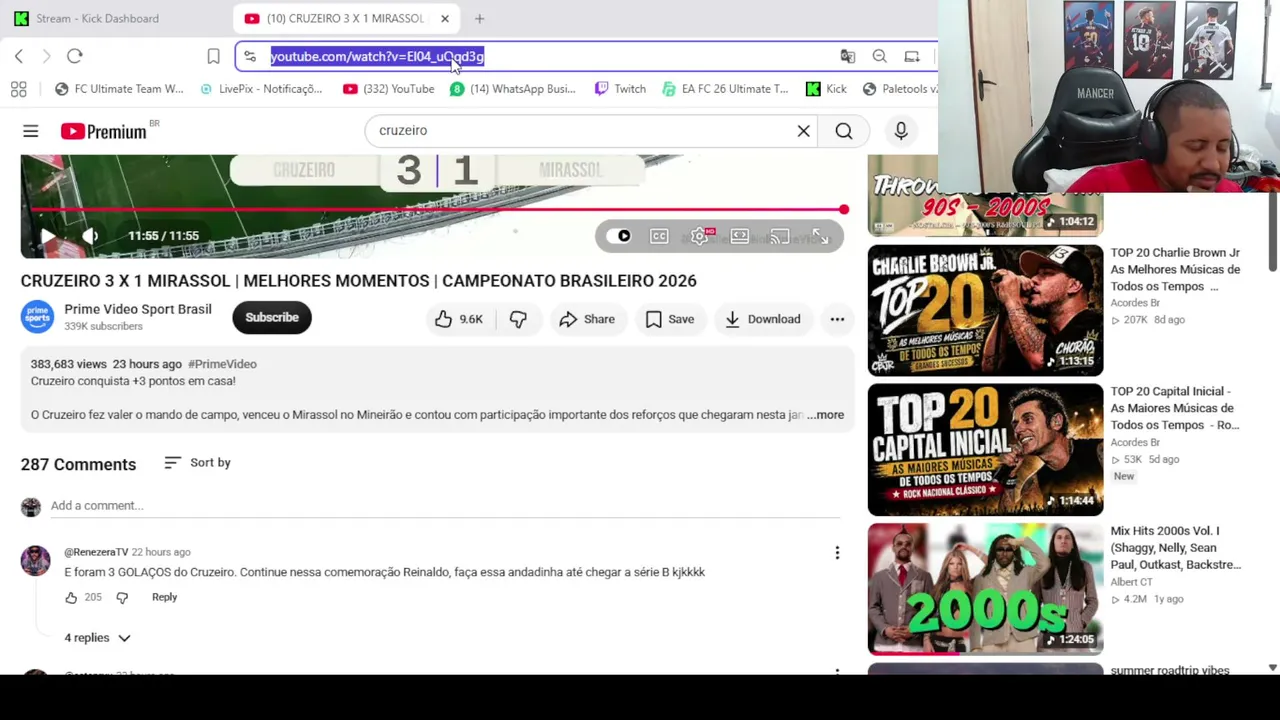Like the video with 9.6K likes
This screenshot has height=720, width=1280.
(x=459, y=319)
